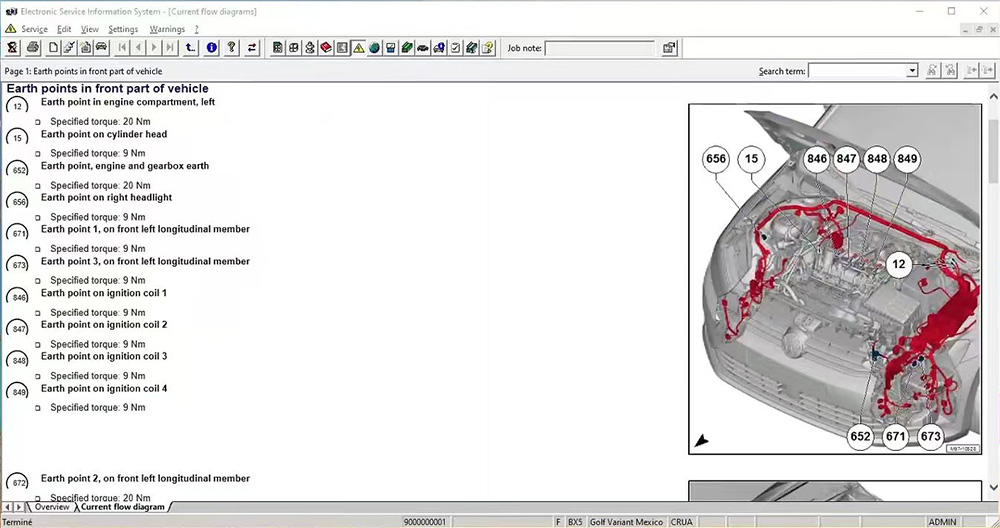Click the clipboard checklist toolbar icon
The height and width of the screenshot is (528, 1000).
(455, 48)
